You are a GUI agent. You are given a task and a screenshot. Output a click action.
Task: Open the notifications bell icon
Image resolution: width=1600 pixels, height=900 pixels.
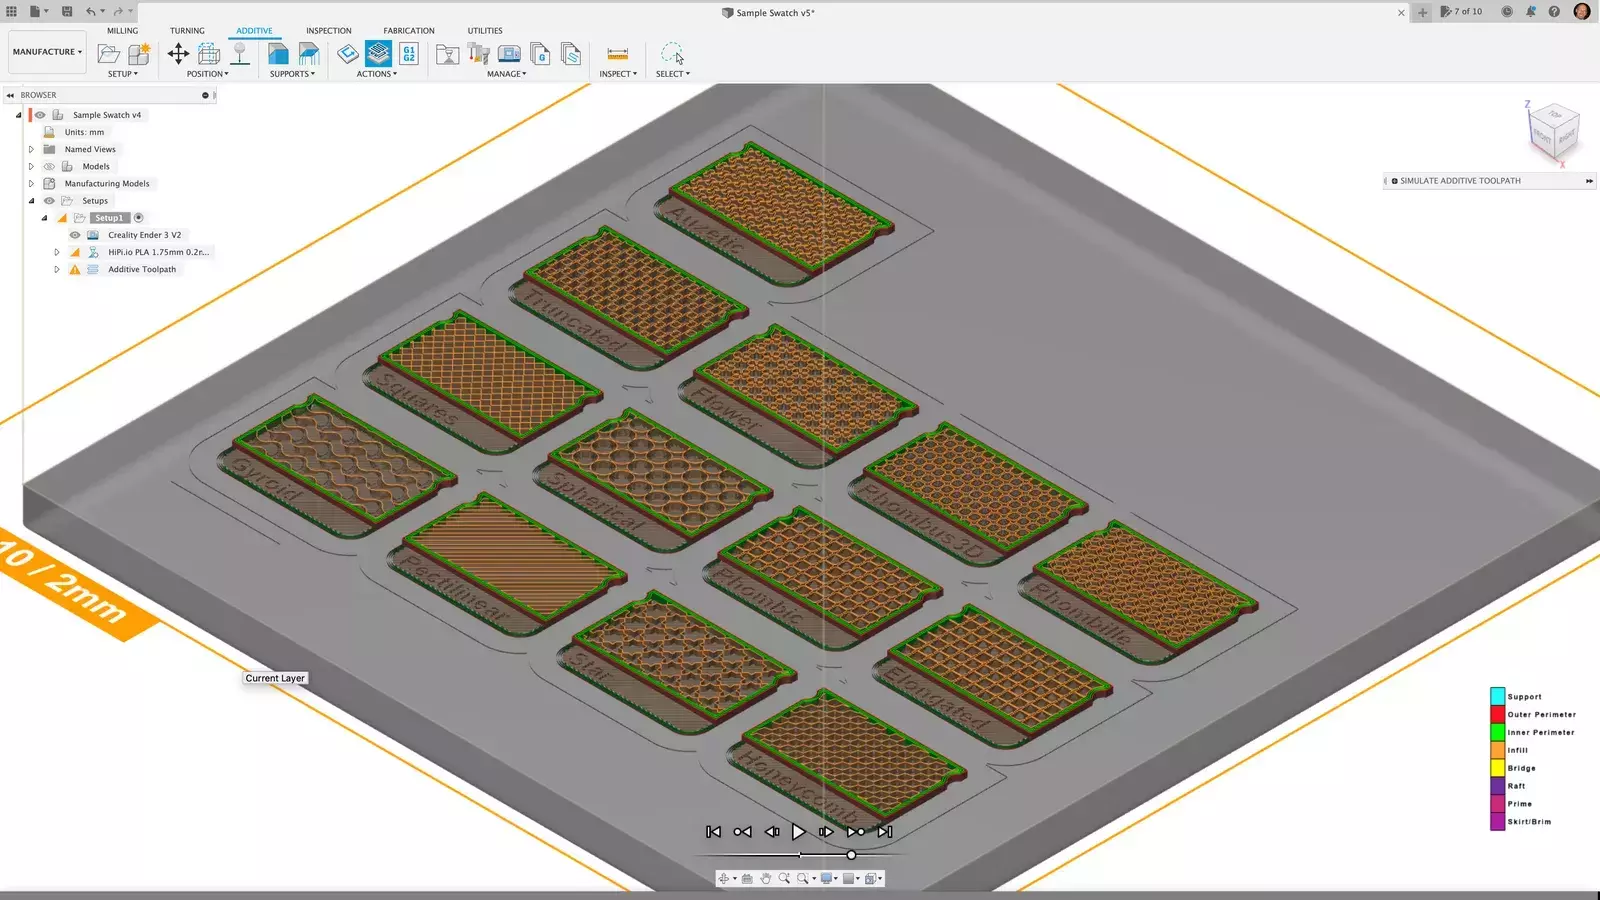(x=1531, y=12)
